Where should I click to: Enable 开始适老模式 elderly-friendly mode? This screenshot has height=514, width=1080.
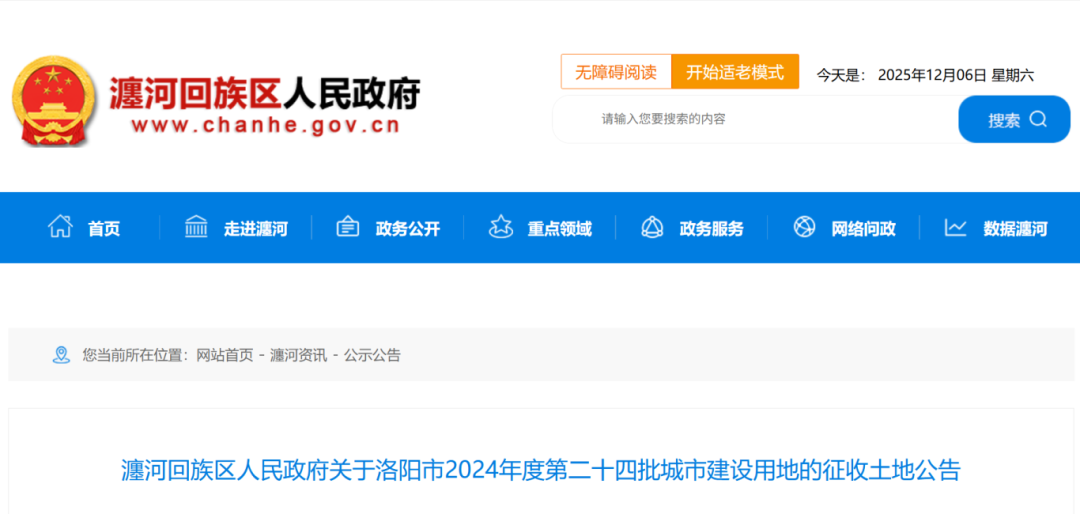[735, 72]
